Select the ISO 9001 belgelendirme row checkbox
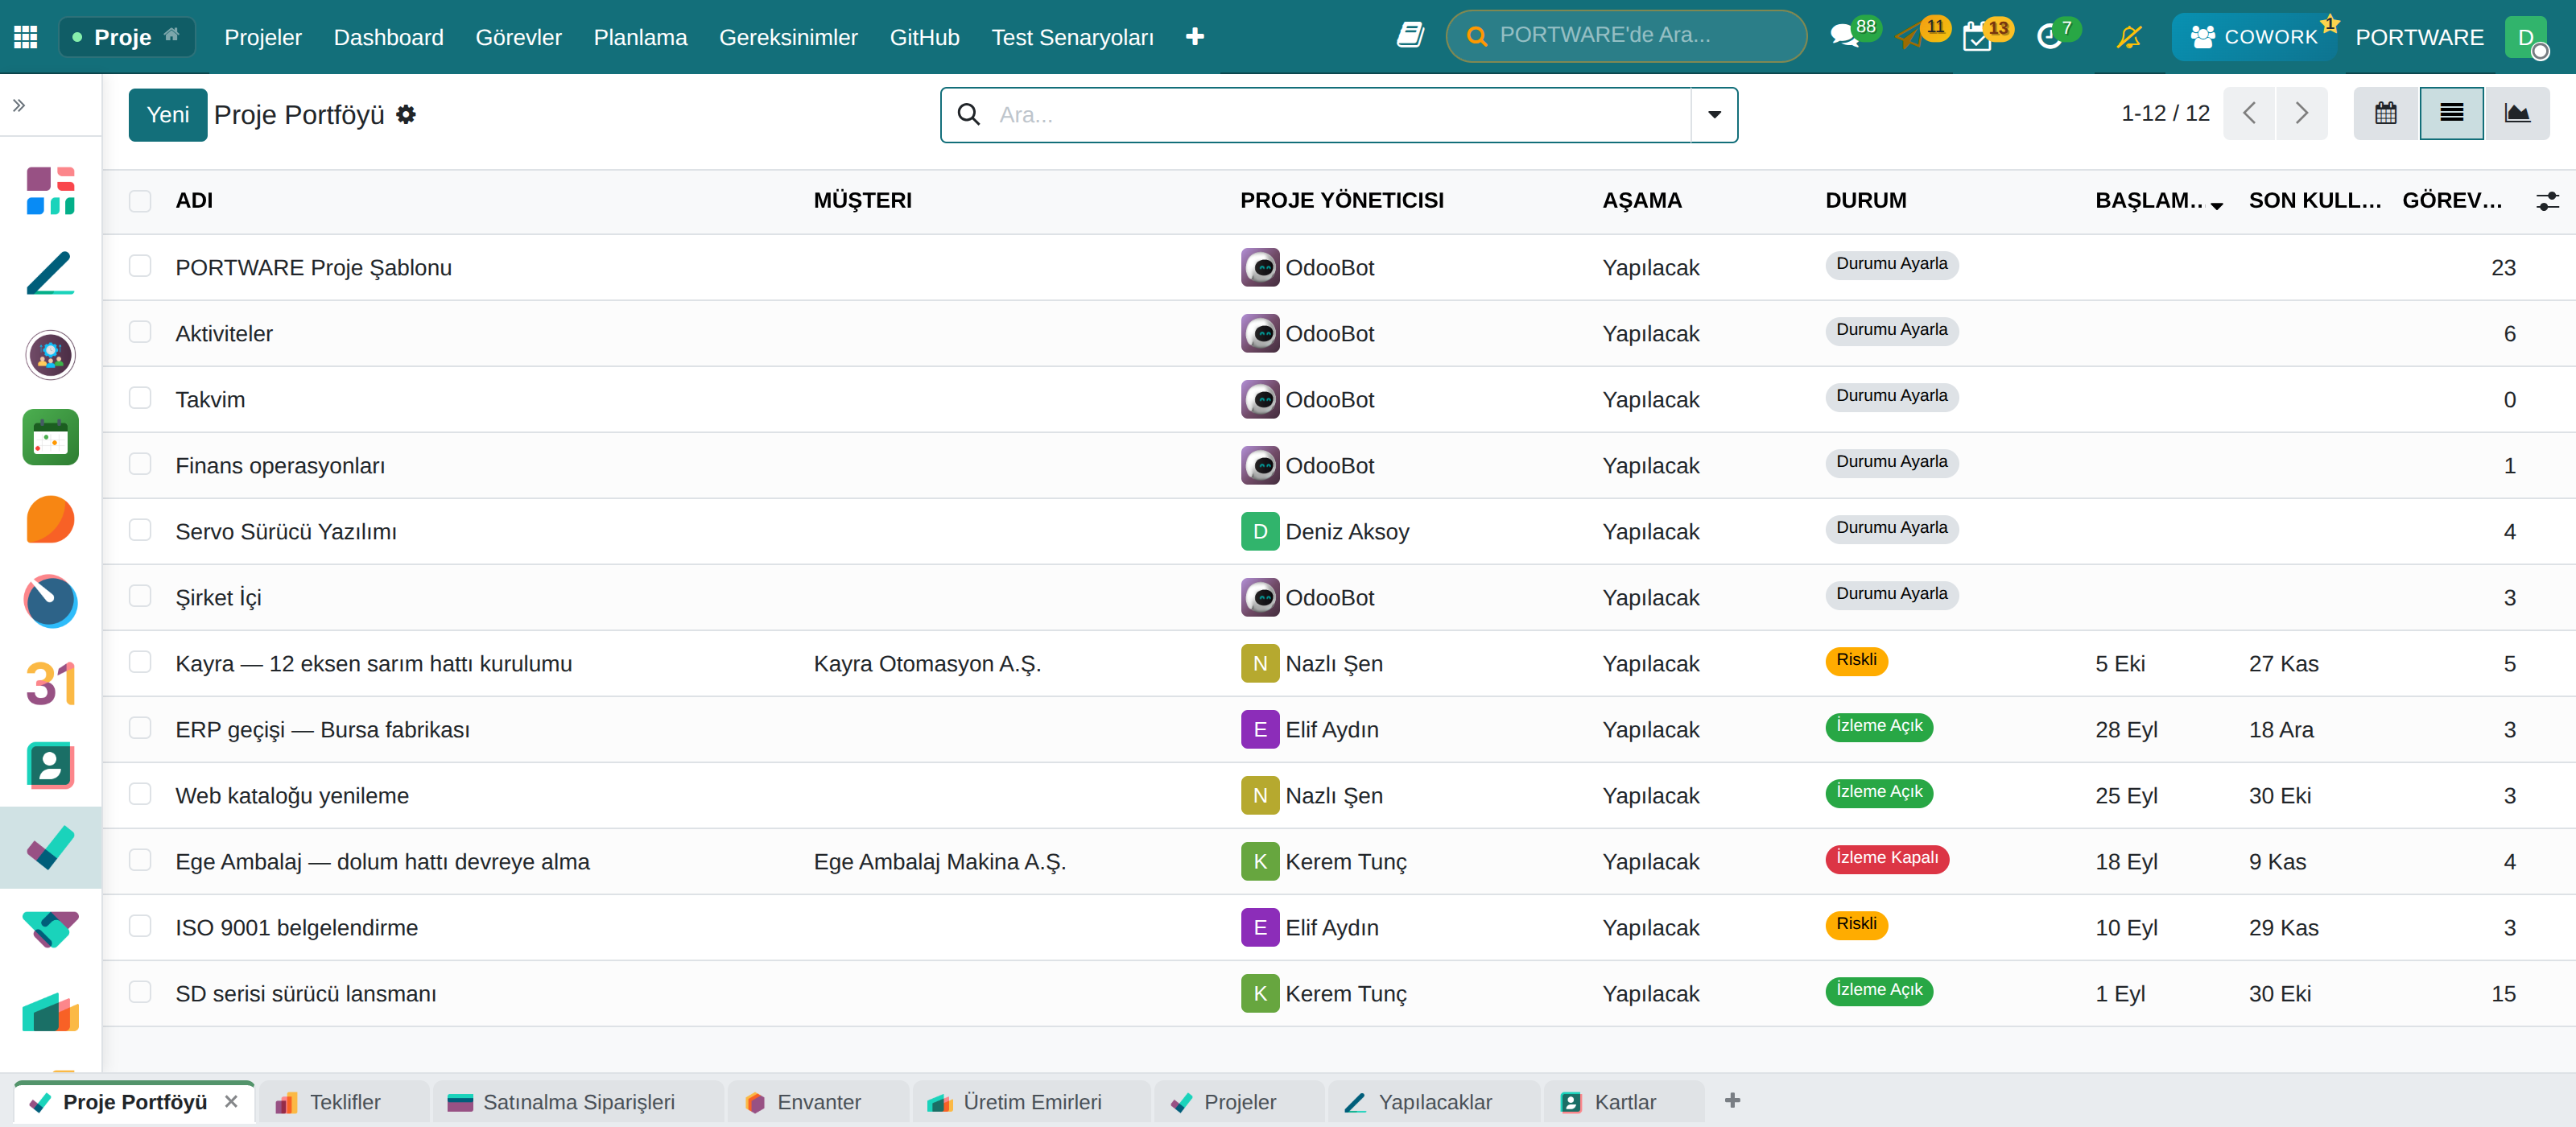The height and width of the screenshot is (1127, 2576). click(140, 926)
